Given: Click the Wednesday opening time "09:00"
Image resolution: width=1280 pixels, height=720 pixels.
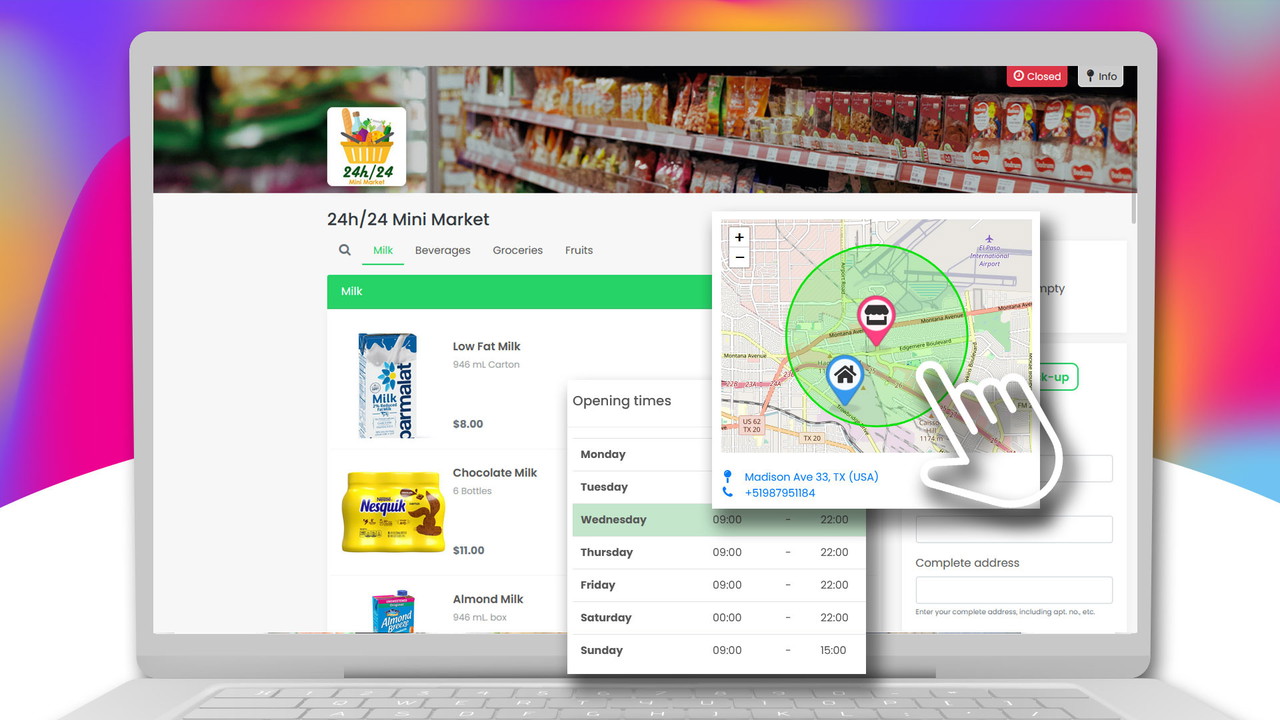Looking at the screenshot, I should point(727,520).
